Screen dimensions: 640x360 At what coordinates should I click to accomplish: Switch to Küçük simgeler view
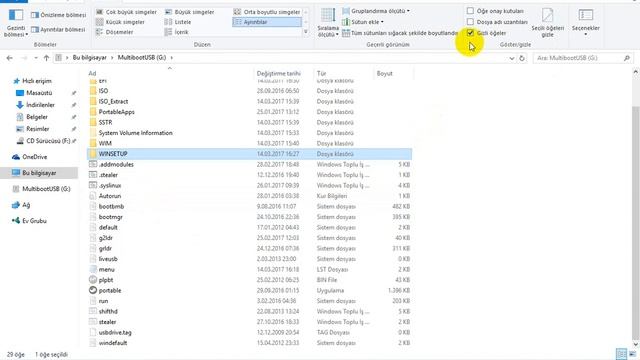coord(120,22)
